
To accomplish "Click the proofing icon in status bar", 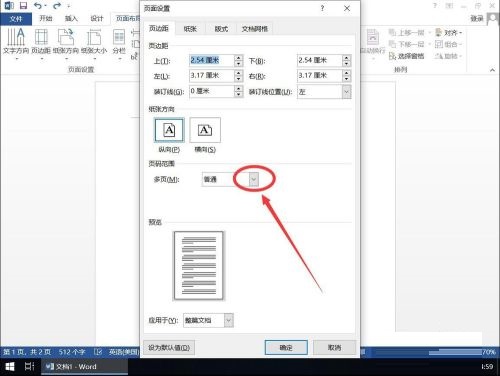I will (98, 352).
